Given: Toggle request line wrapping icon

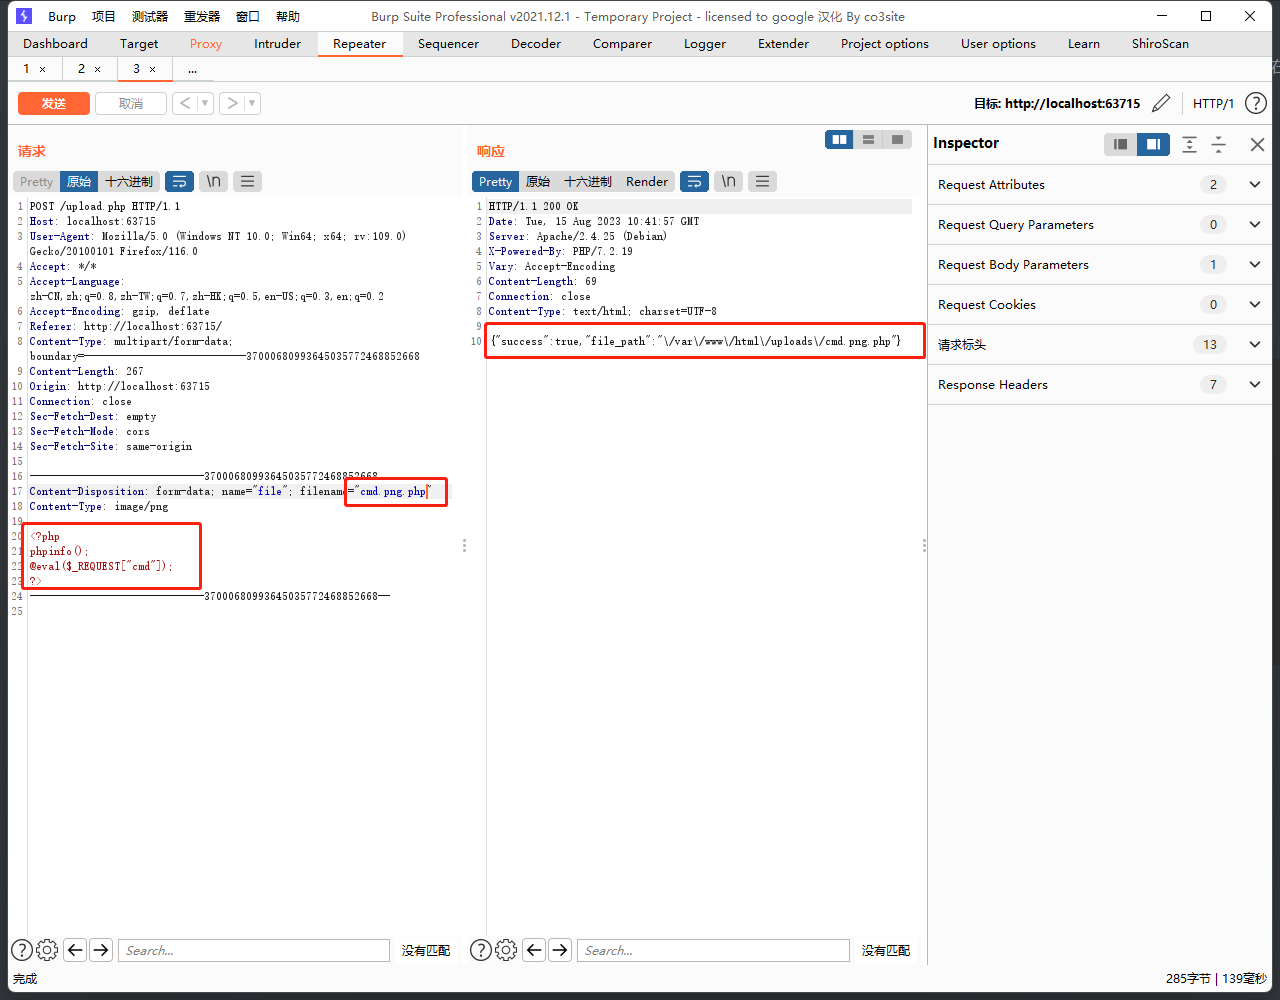Looking at the screenshot, I should (x=179, y=181).
